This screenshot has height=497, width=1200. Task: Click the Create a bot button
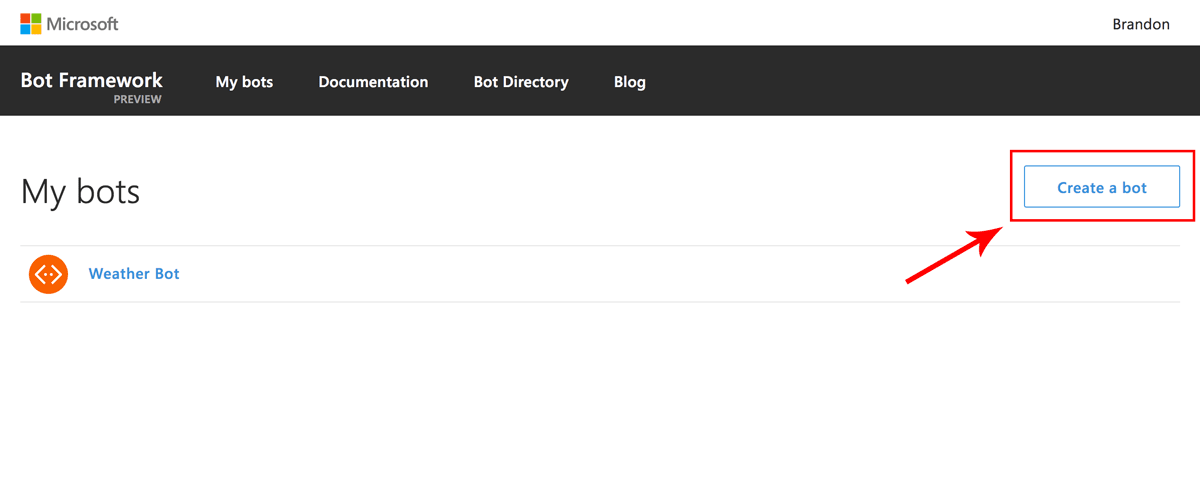[1102, 187]
